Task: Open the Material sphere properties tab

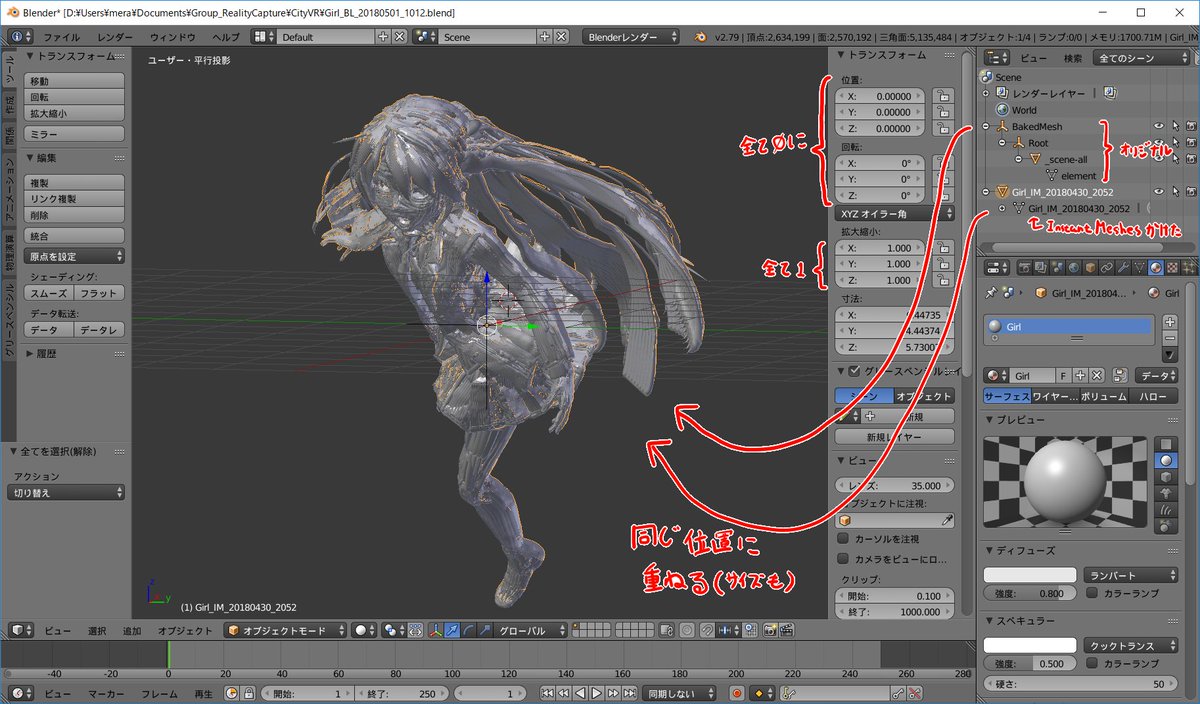Action: point(1156,267)
